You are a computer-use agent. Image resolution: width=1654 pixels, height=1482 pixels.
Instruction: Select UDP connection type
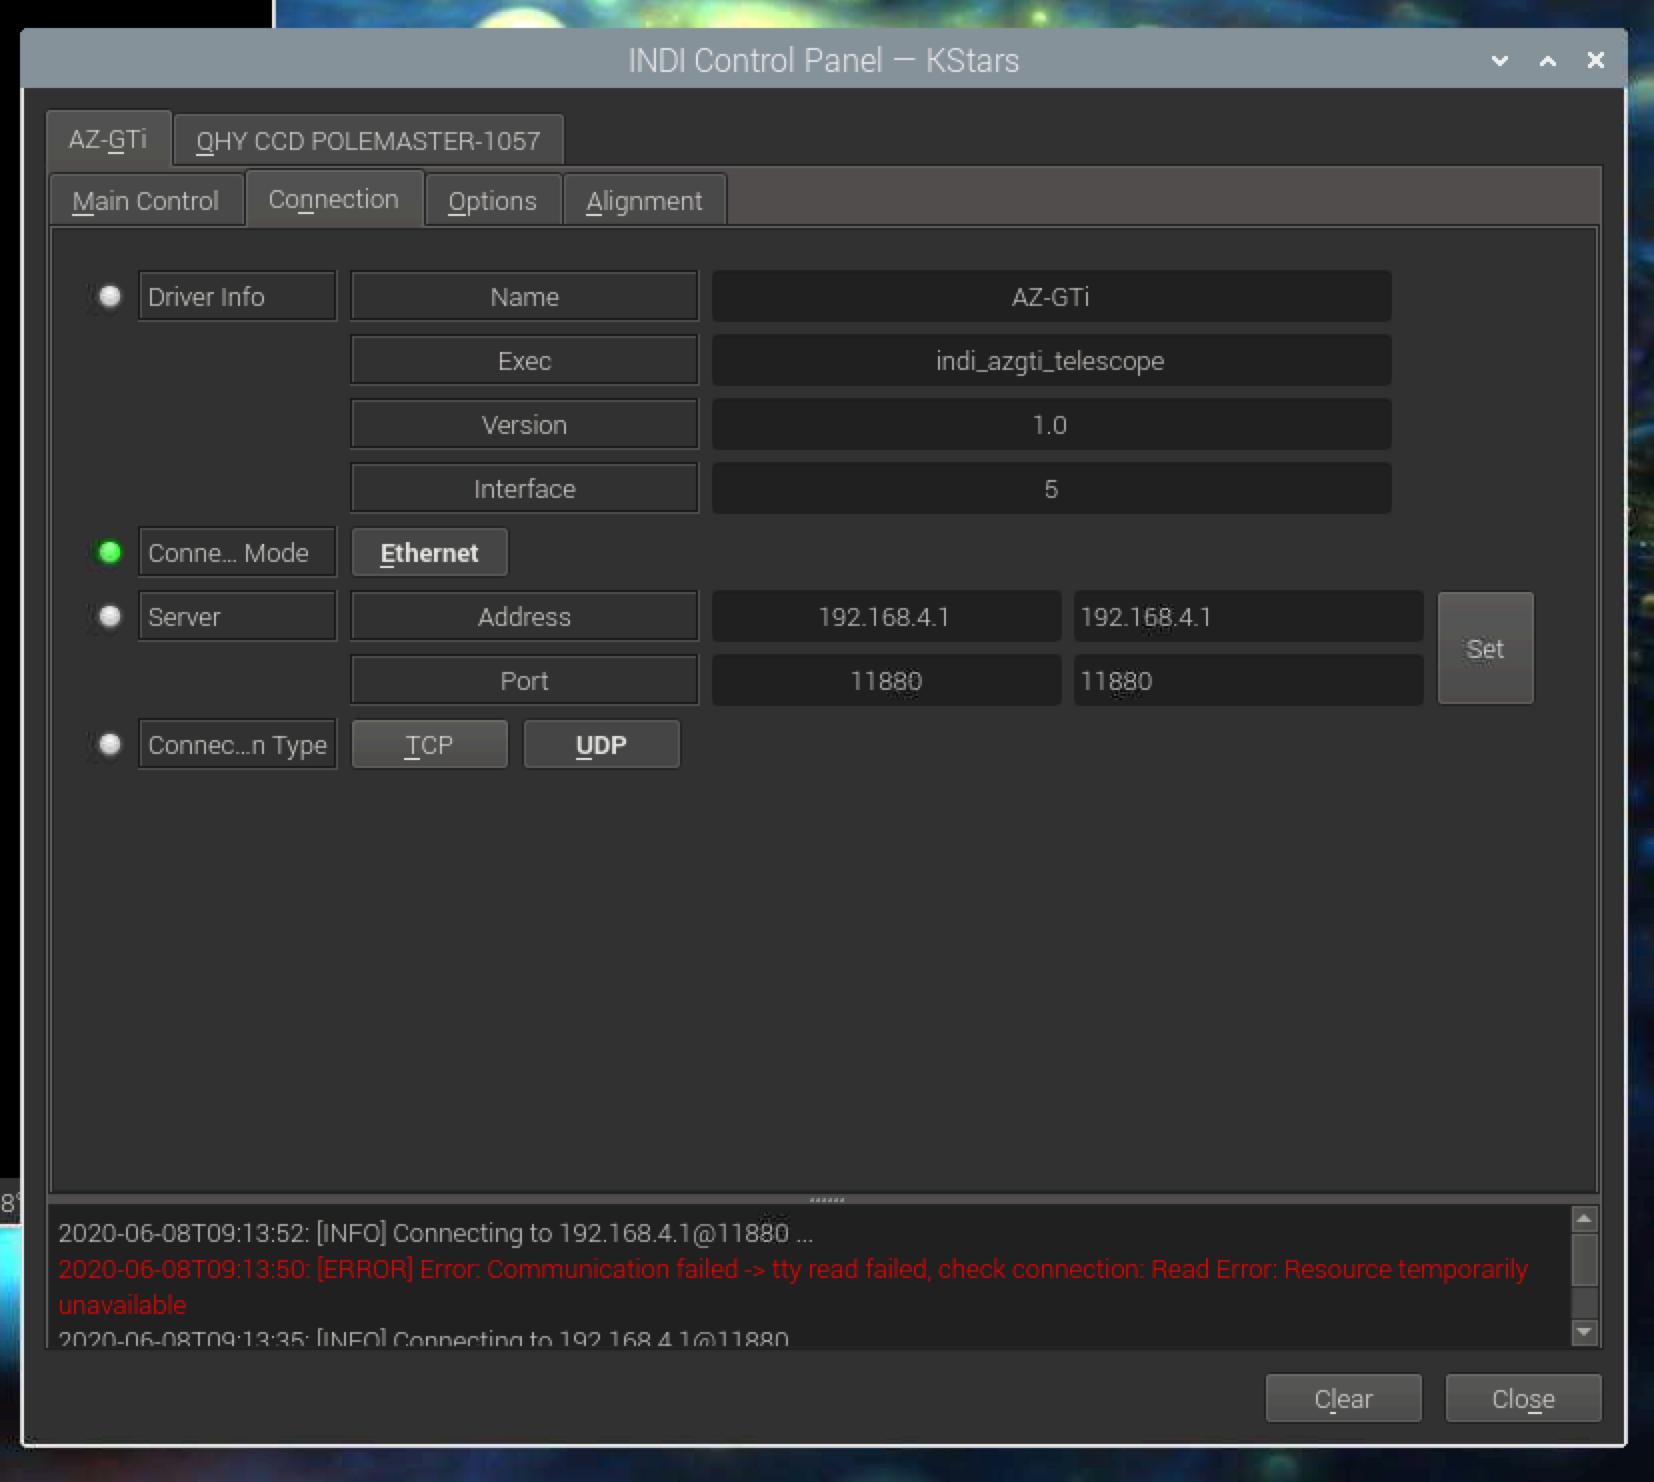(x=601, y=745)
